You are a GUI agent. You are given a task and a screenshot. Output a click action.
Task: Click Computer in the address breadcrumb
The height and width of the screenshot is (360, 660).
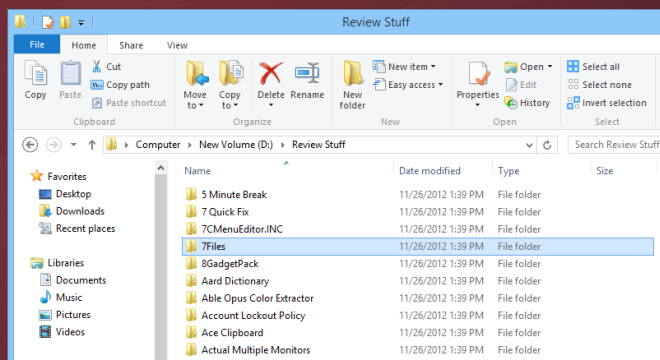click(x=158, y=145)
